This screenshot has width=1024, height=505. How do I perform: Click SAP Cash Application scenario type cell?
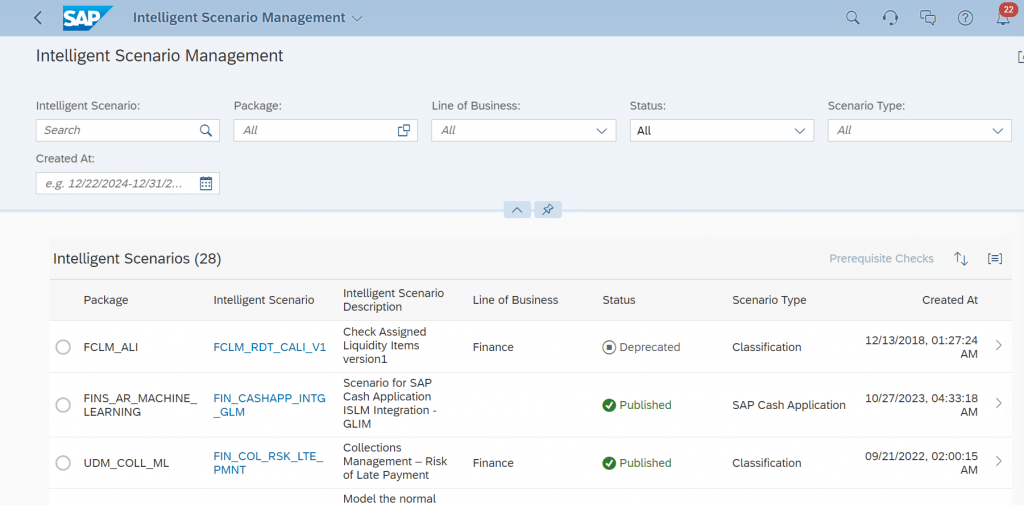pyautogui.click(x=789, y=405)
